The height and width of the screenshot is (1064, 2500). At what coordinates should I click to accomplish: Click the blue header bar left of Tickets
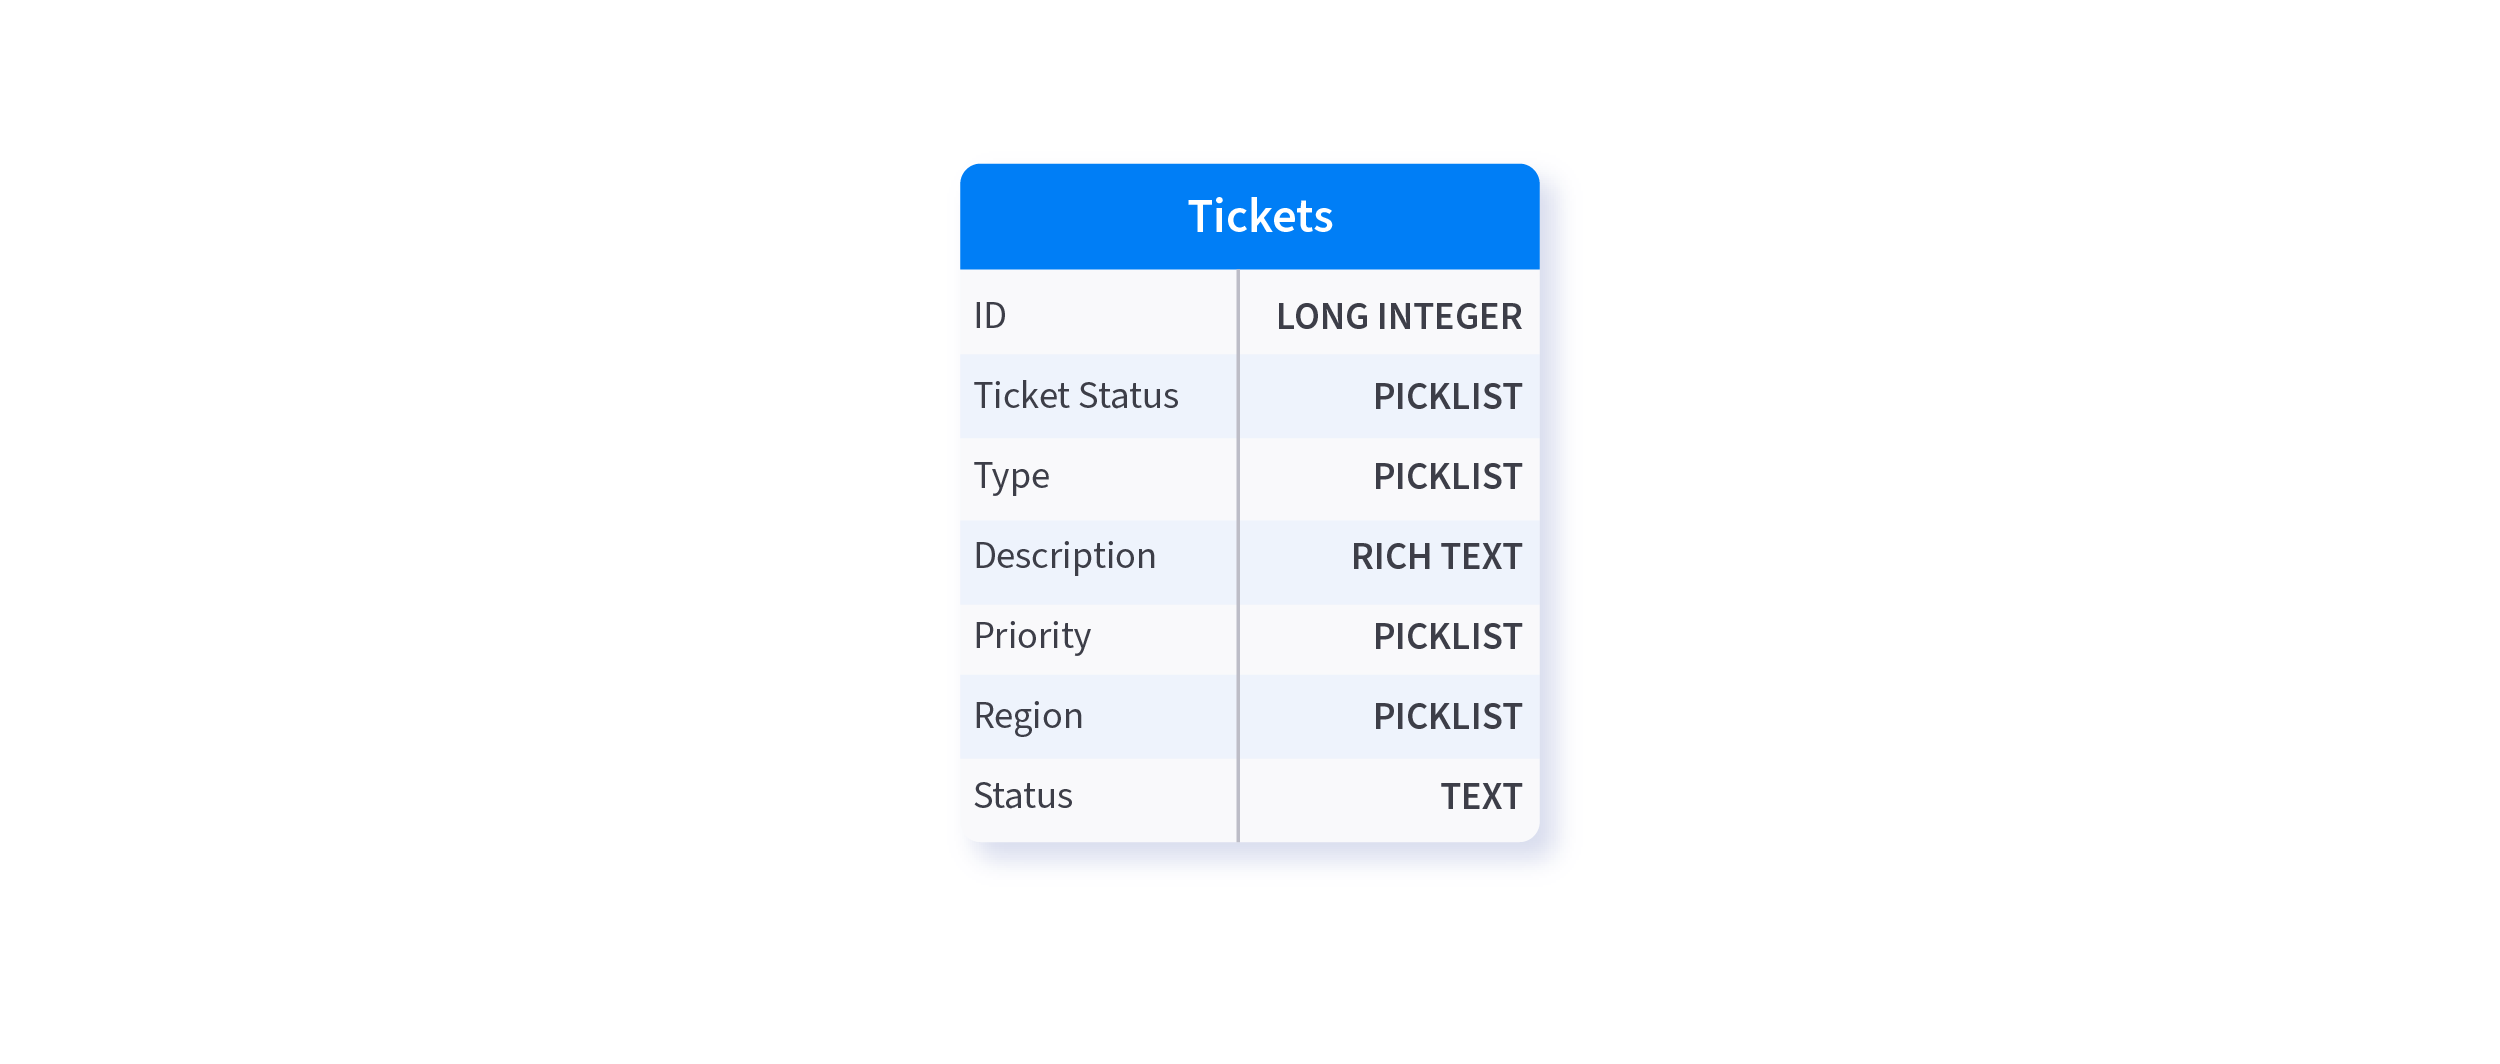(x=1060, y=217)
